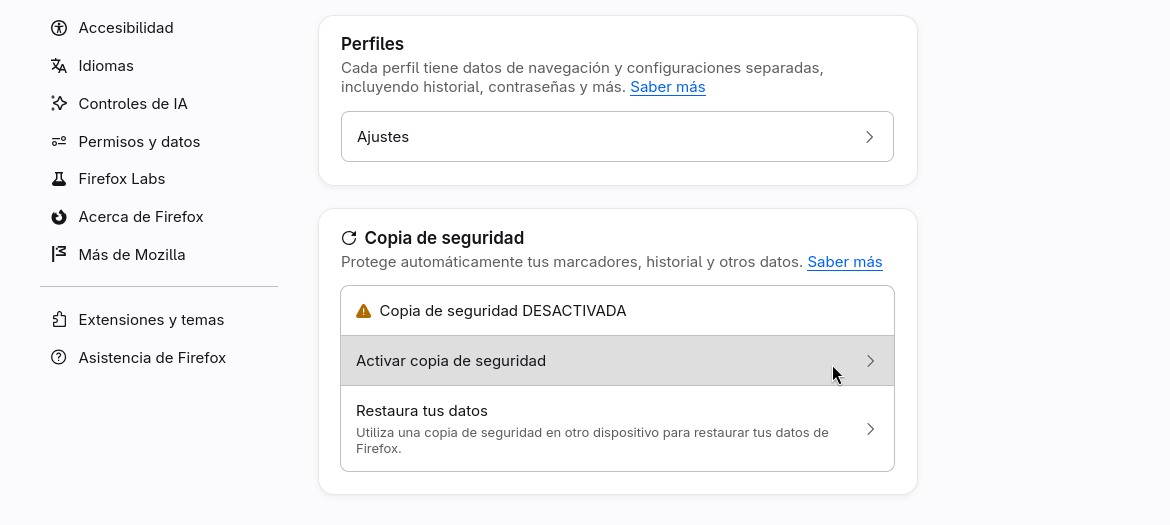Click the Restaura tus datos chevron
The image size is (1170, 525).
870,429
